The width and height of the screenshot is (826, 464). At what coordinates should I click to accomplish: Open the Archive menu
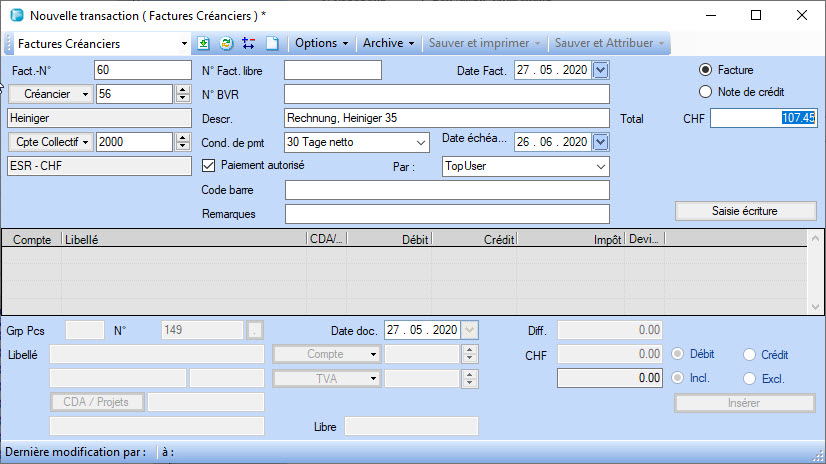388,44
